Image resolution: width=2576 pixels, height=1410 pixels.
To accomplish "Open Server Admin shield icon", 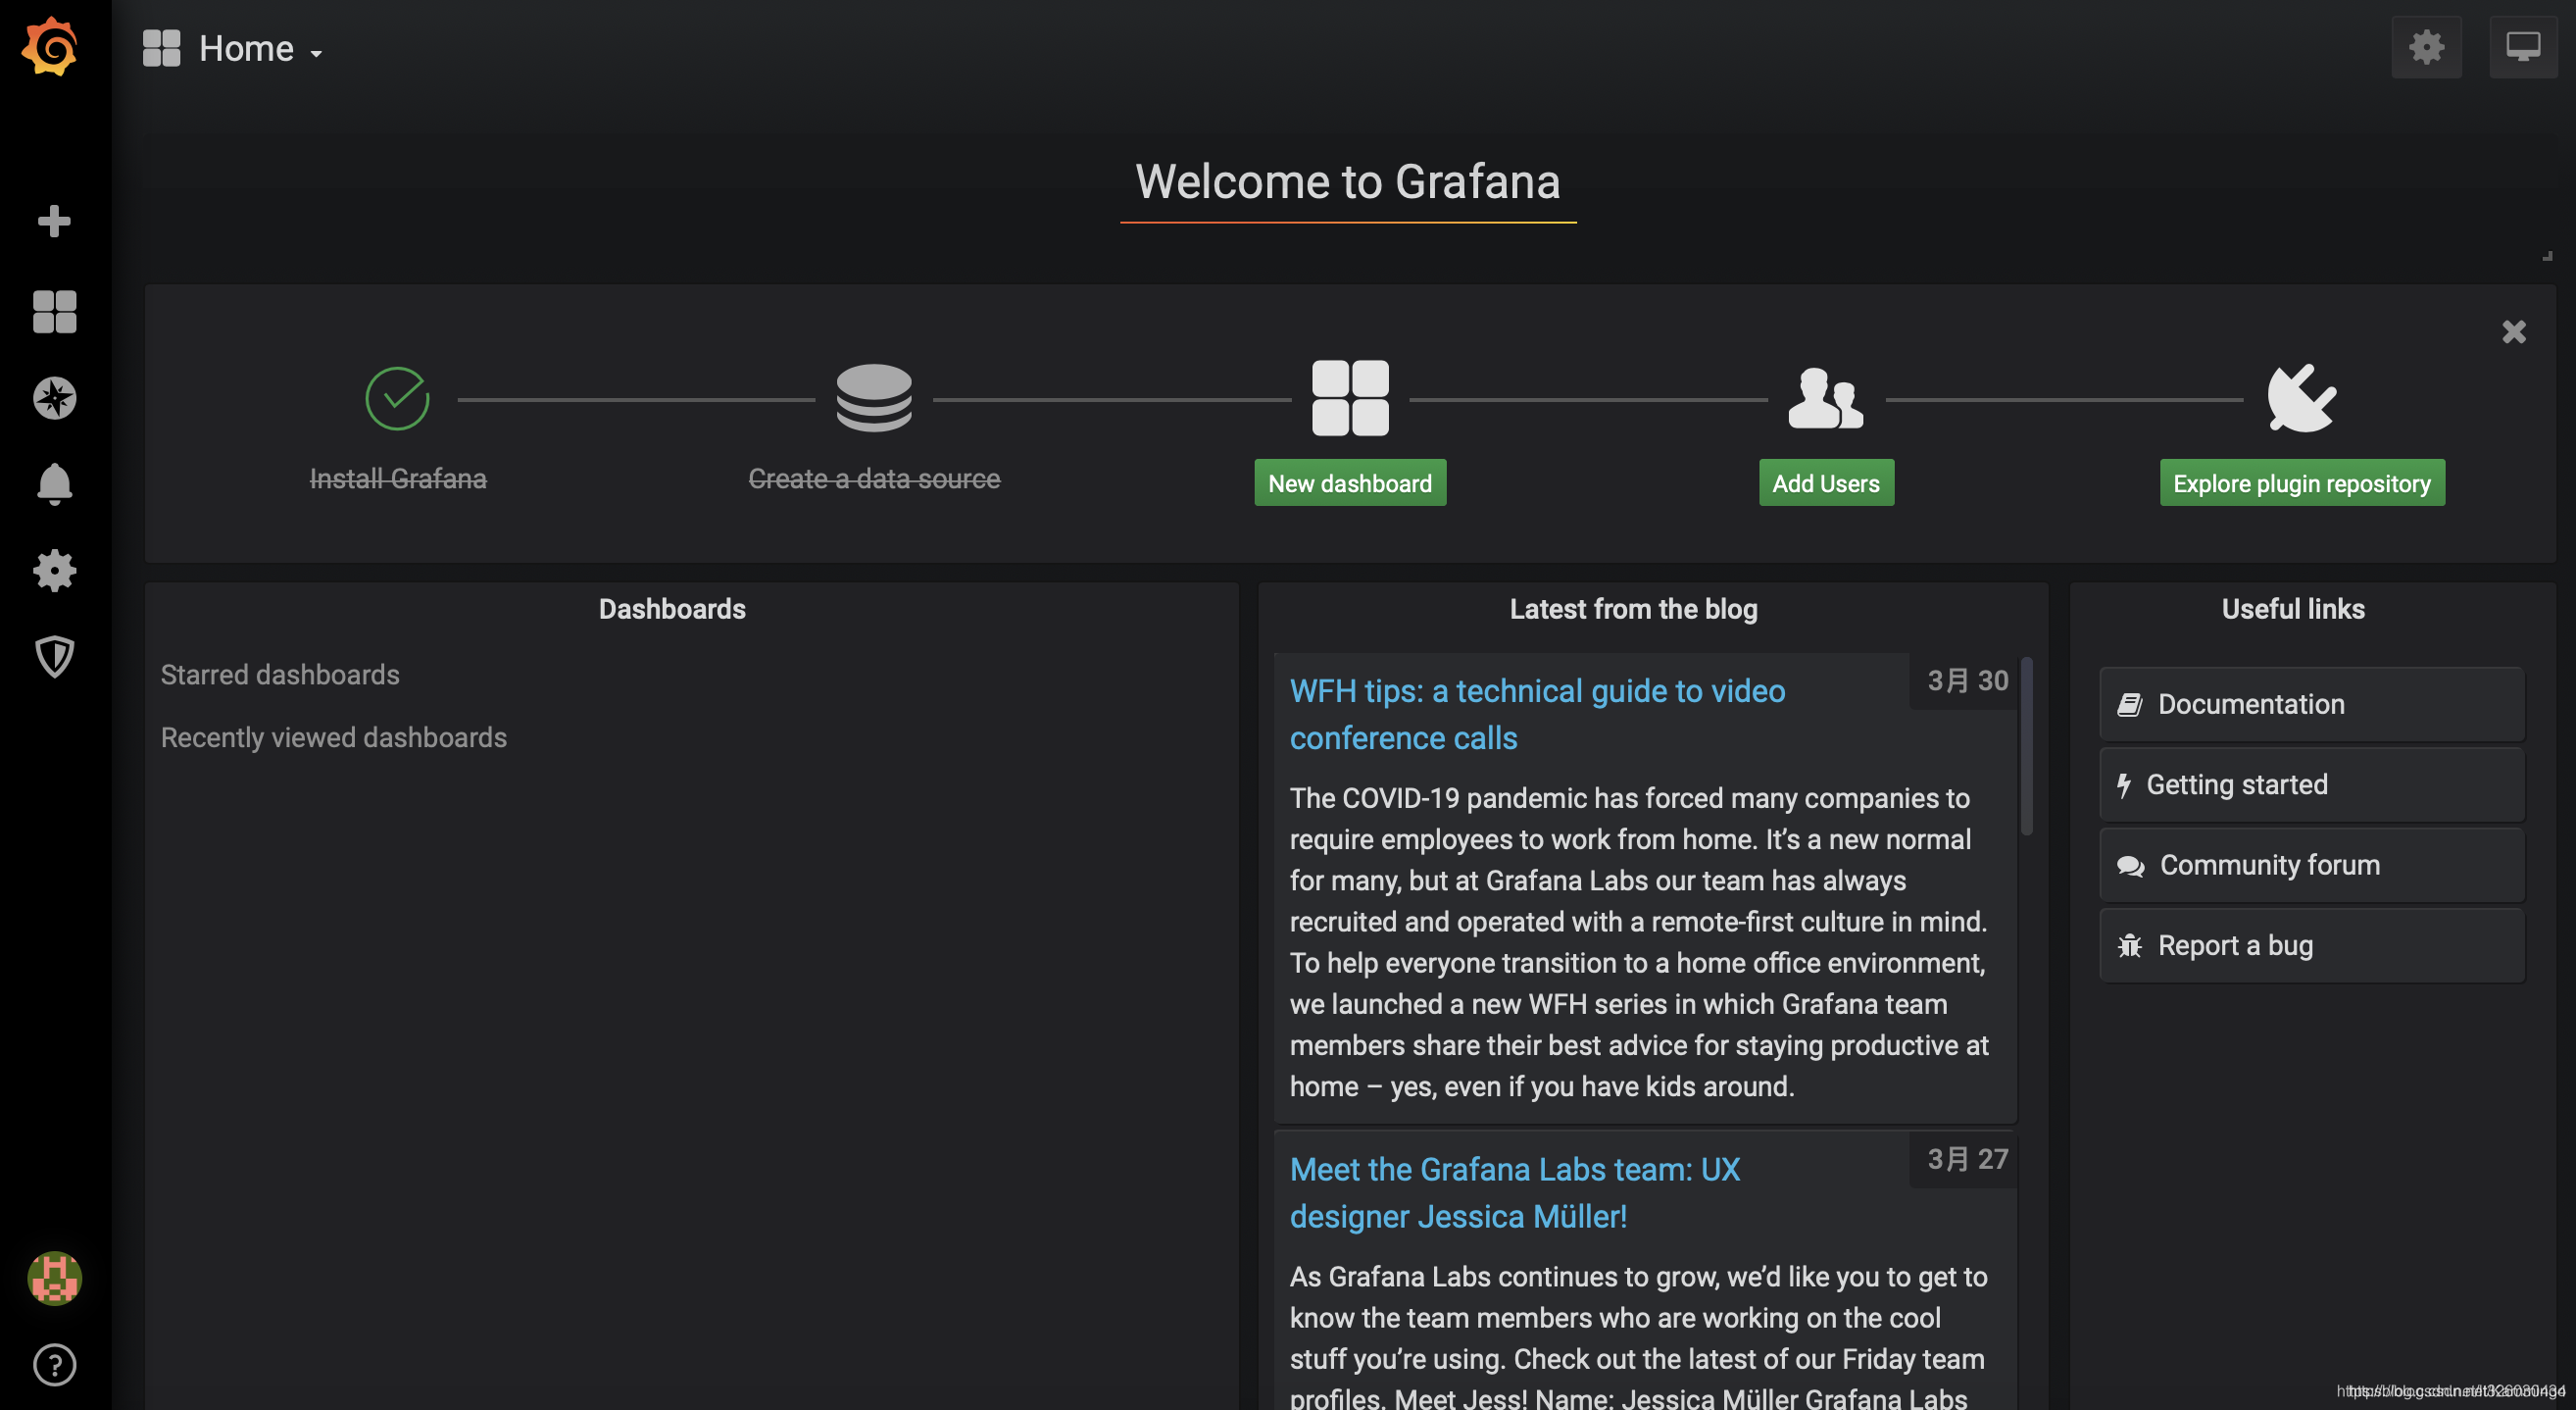I will click(54, 656).
